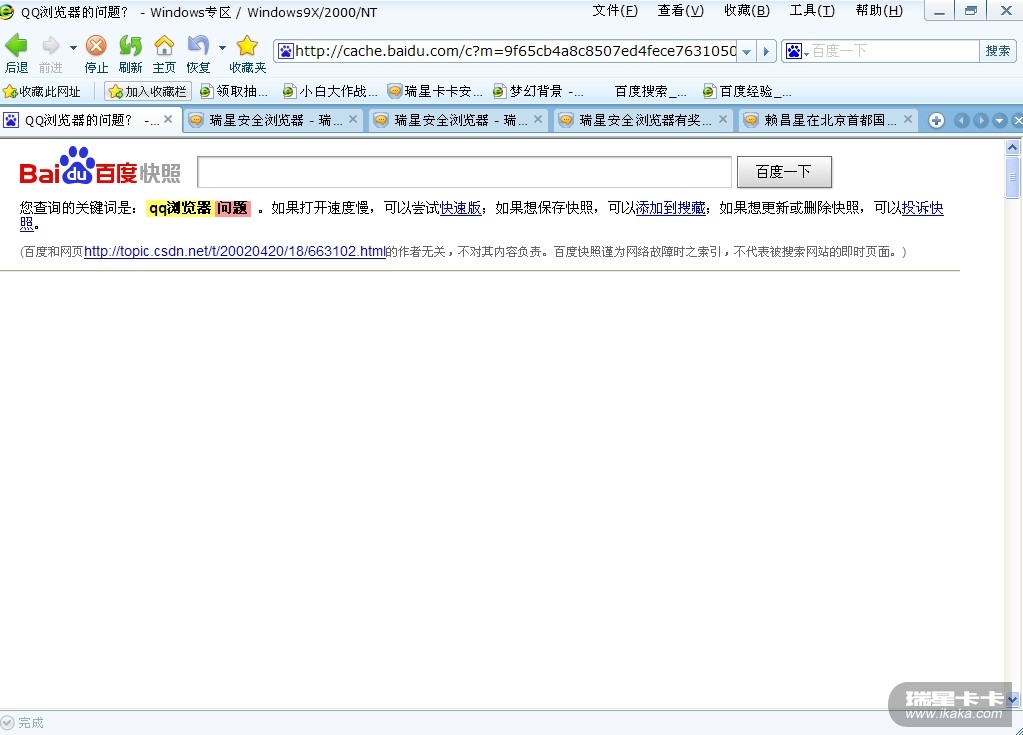
Task: Close the 赖昌星在北京首都国 tab
Action: pos(908,119)
